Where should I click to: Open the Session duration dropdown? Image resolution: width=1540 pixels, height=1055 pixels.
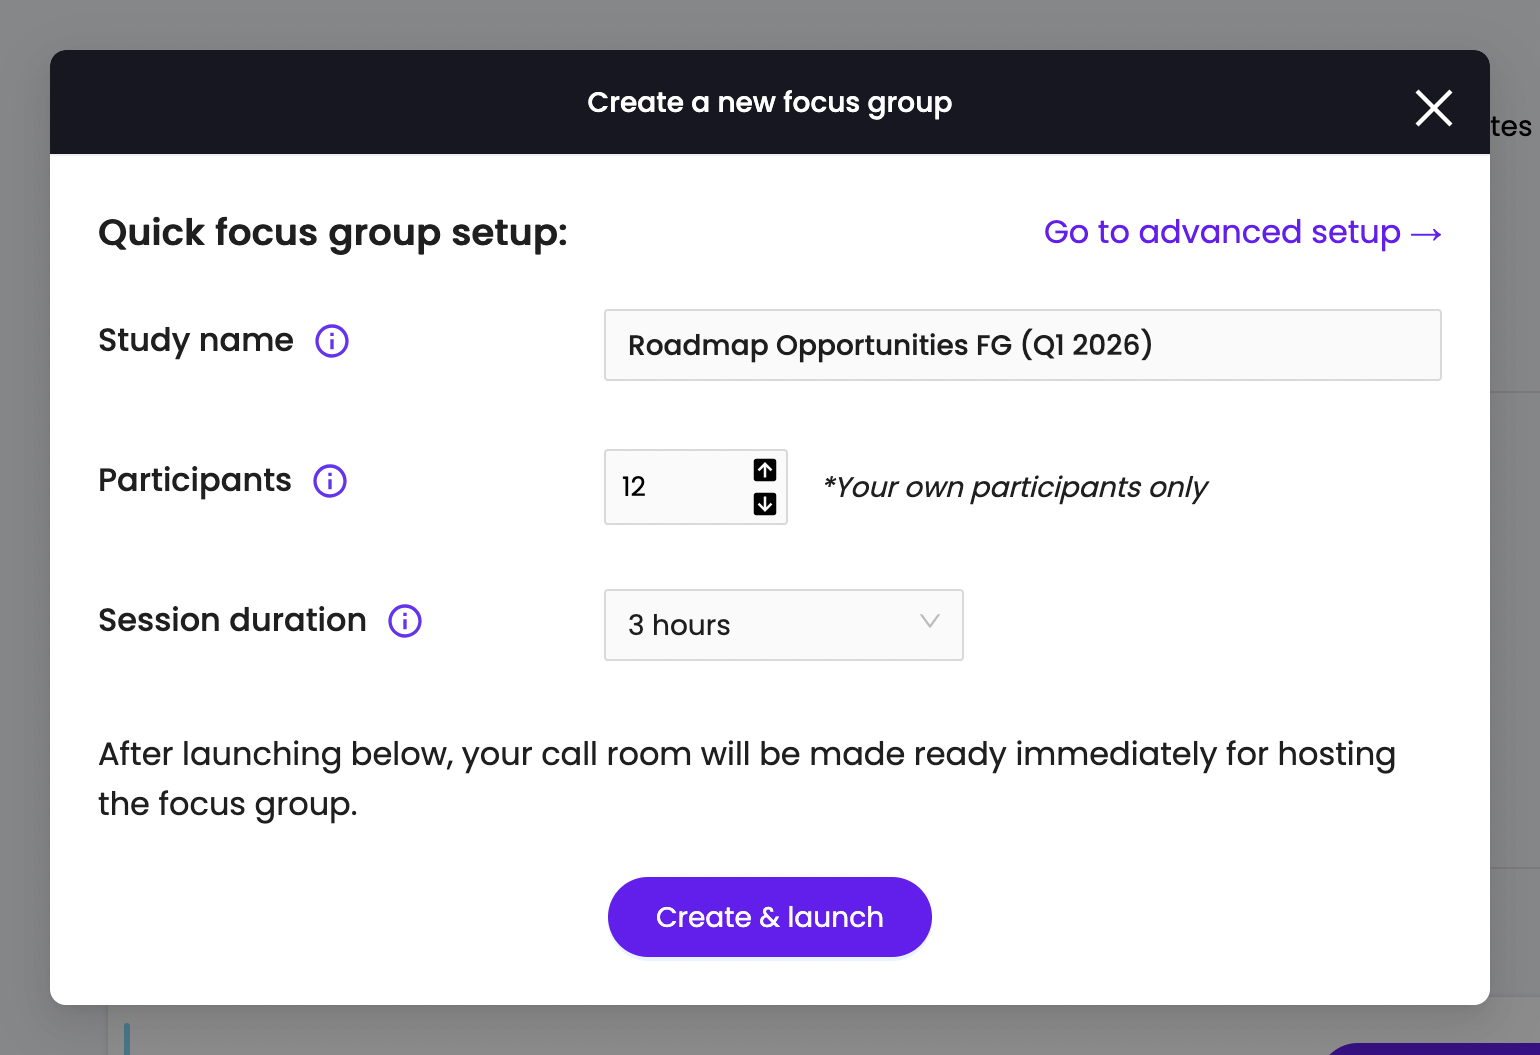coord(783,625)
